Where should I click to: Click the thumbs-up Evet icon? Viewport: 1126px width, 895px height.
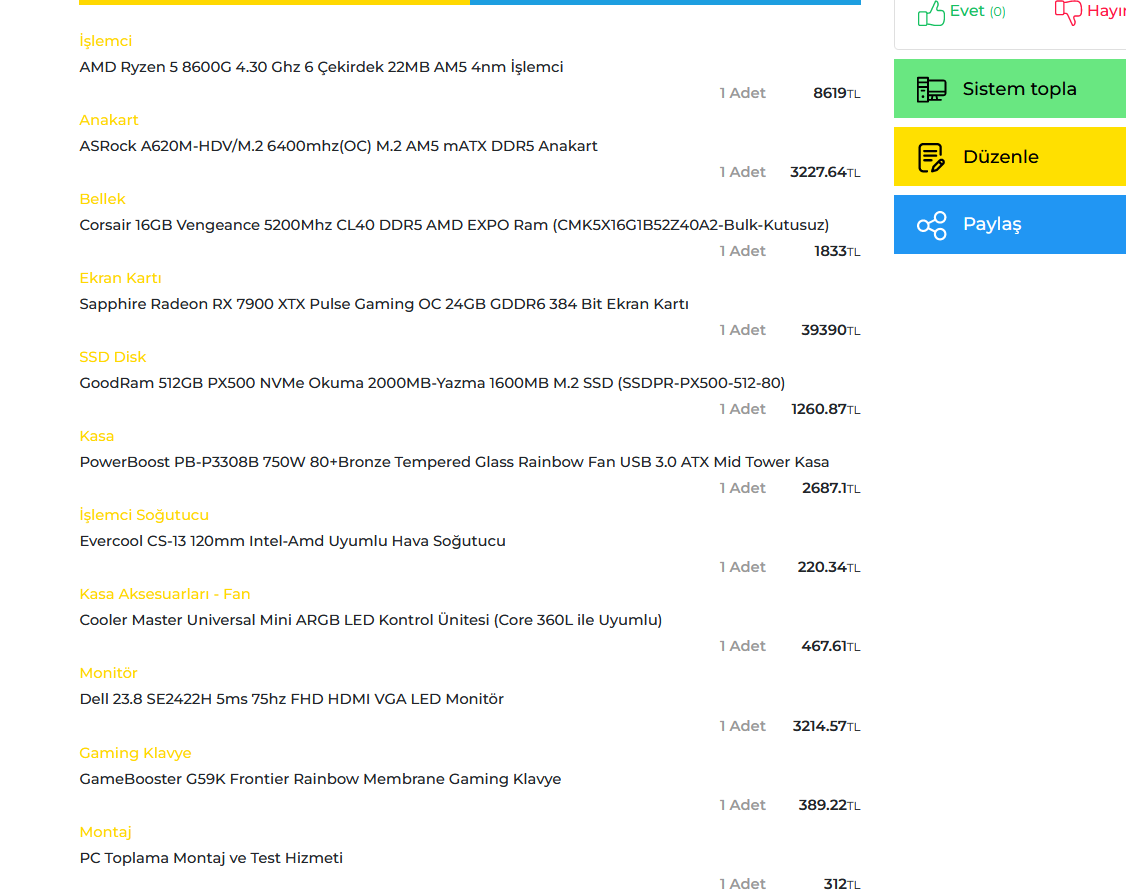click(931, 13)
